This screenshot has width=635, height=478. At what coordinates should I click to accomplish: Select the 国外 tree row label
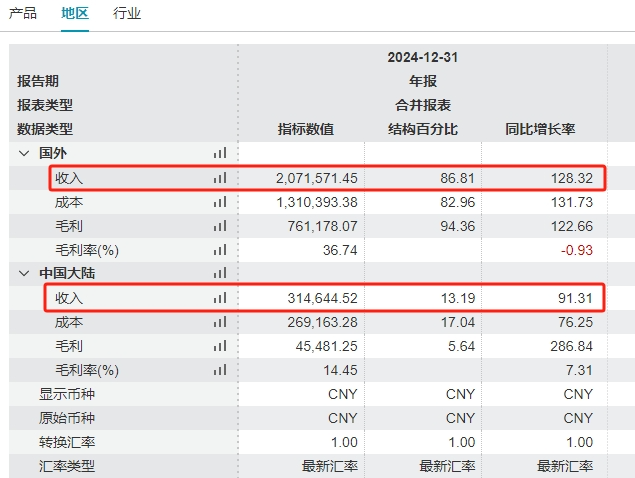click(x=53, y=154)
